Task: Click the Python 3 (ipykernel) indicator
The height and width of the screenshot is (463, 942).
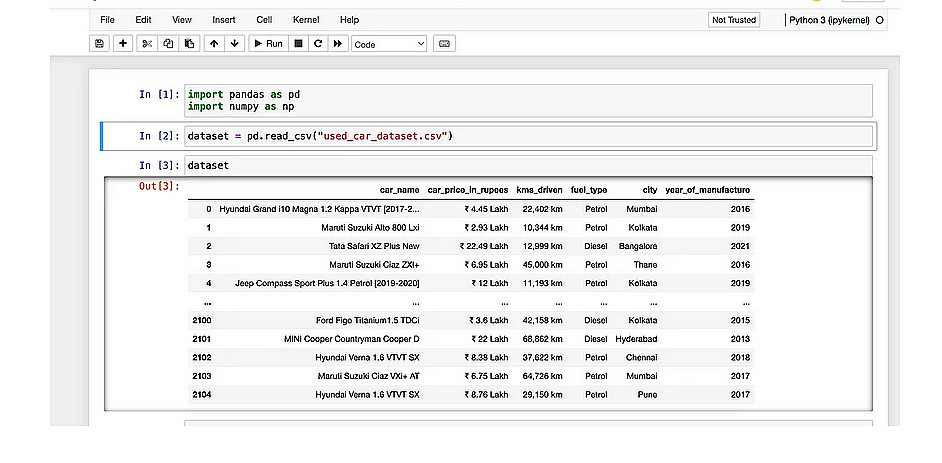Action: click(829, 20)
